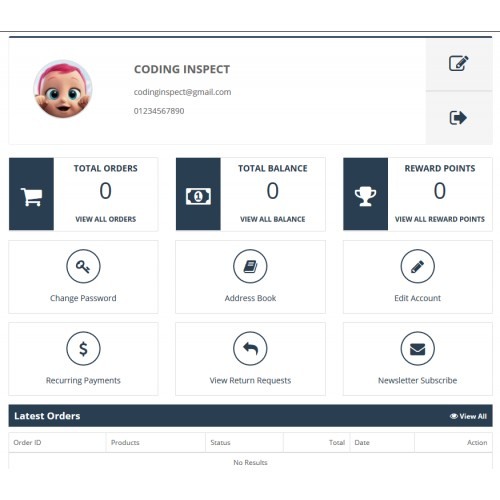Viewport: 500px width, 500px height.
Task: Click the dollar sign Recurring Payments icon
Action: [83, 349]
